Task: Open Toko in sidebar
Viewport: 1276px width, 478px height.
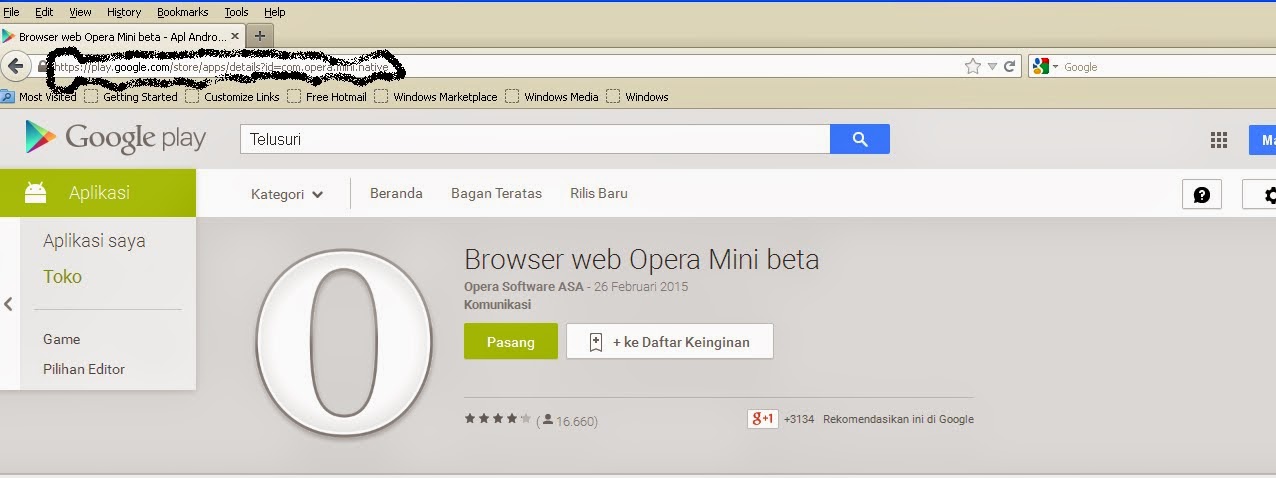Action: coord(62,277)
